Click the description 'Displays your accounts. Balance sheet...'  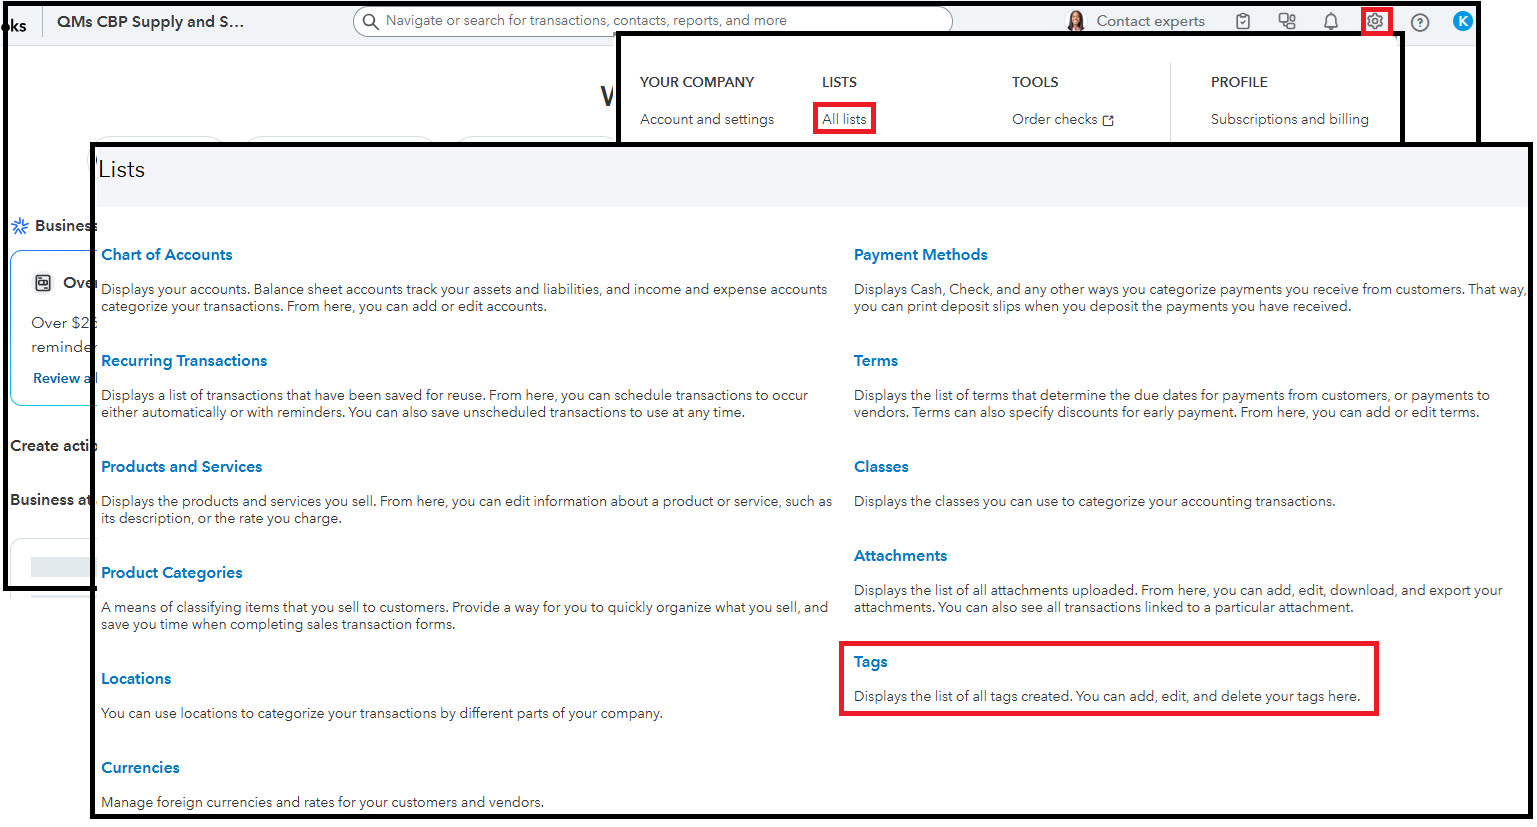click(464, 298)
